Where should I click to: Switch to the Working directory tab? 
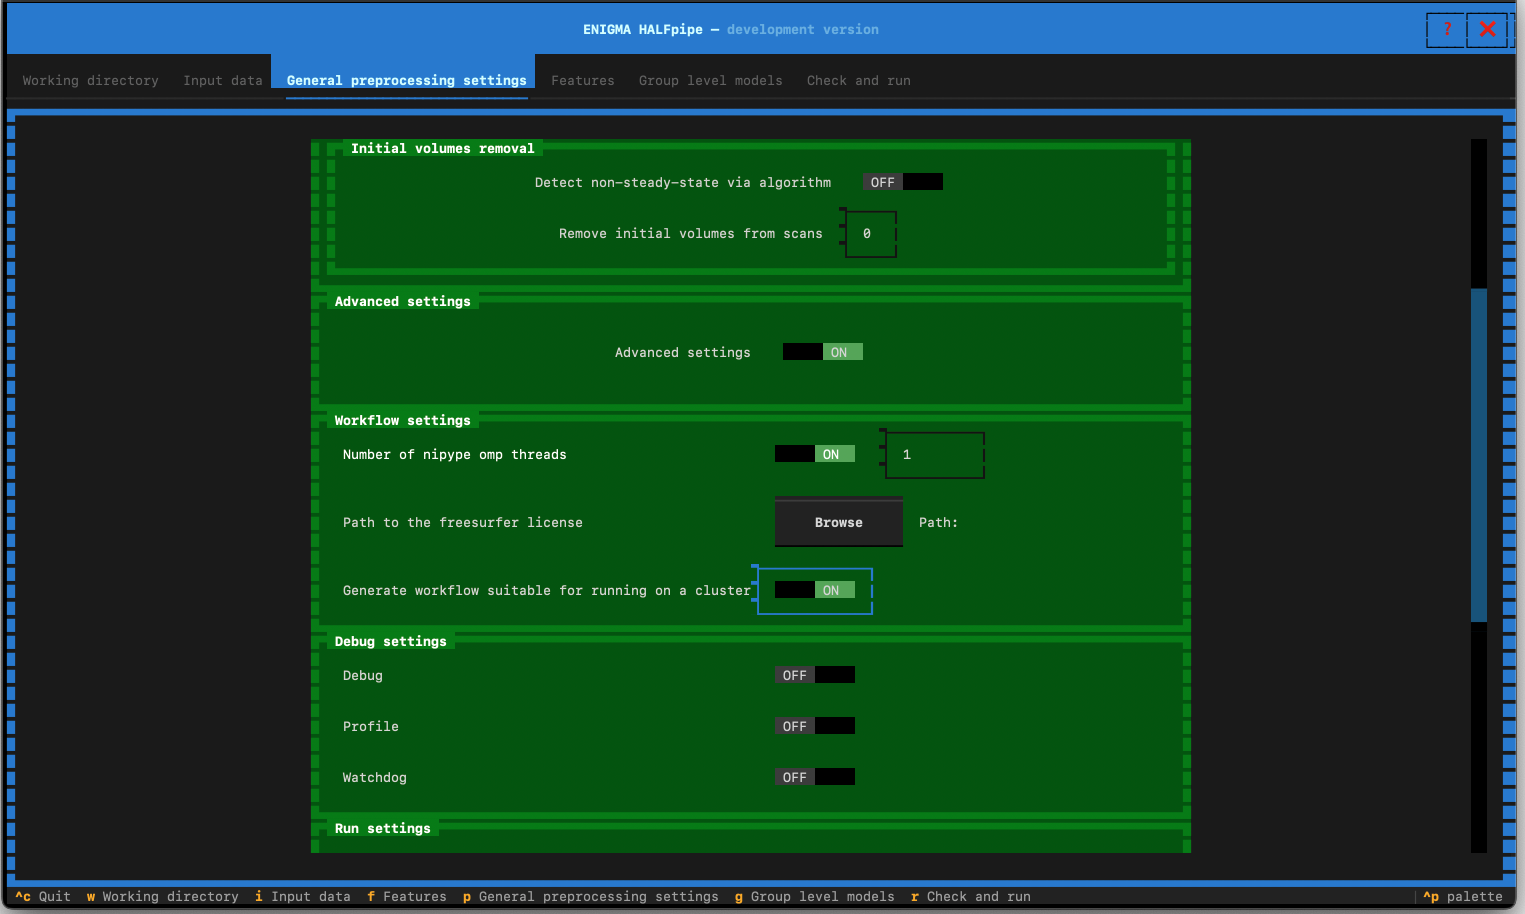[x=91, y=80]
